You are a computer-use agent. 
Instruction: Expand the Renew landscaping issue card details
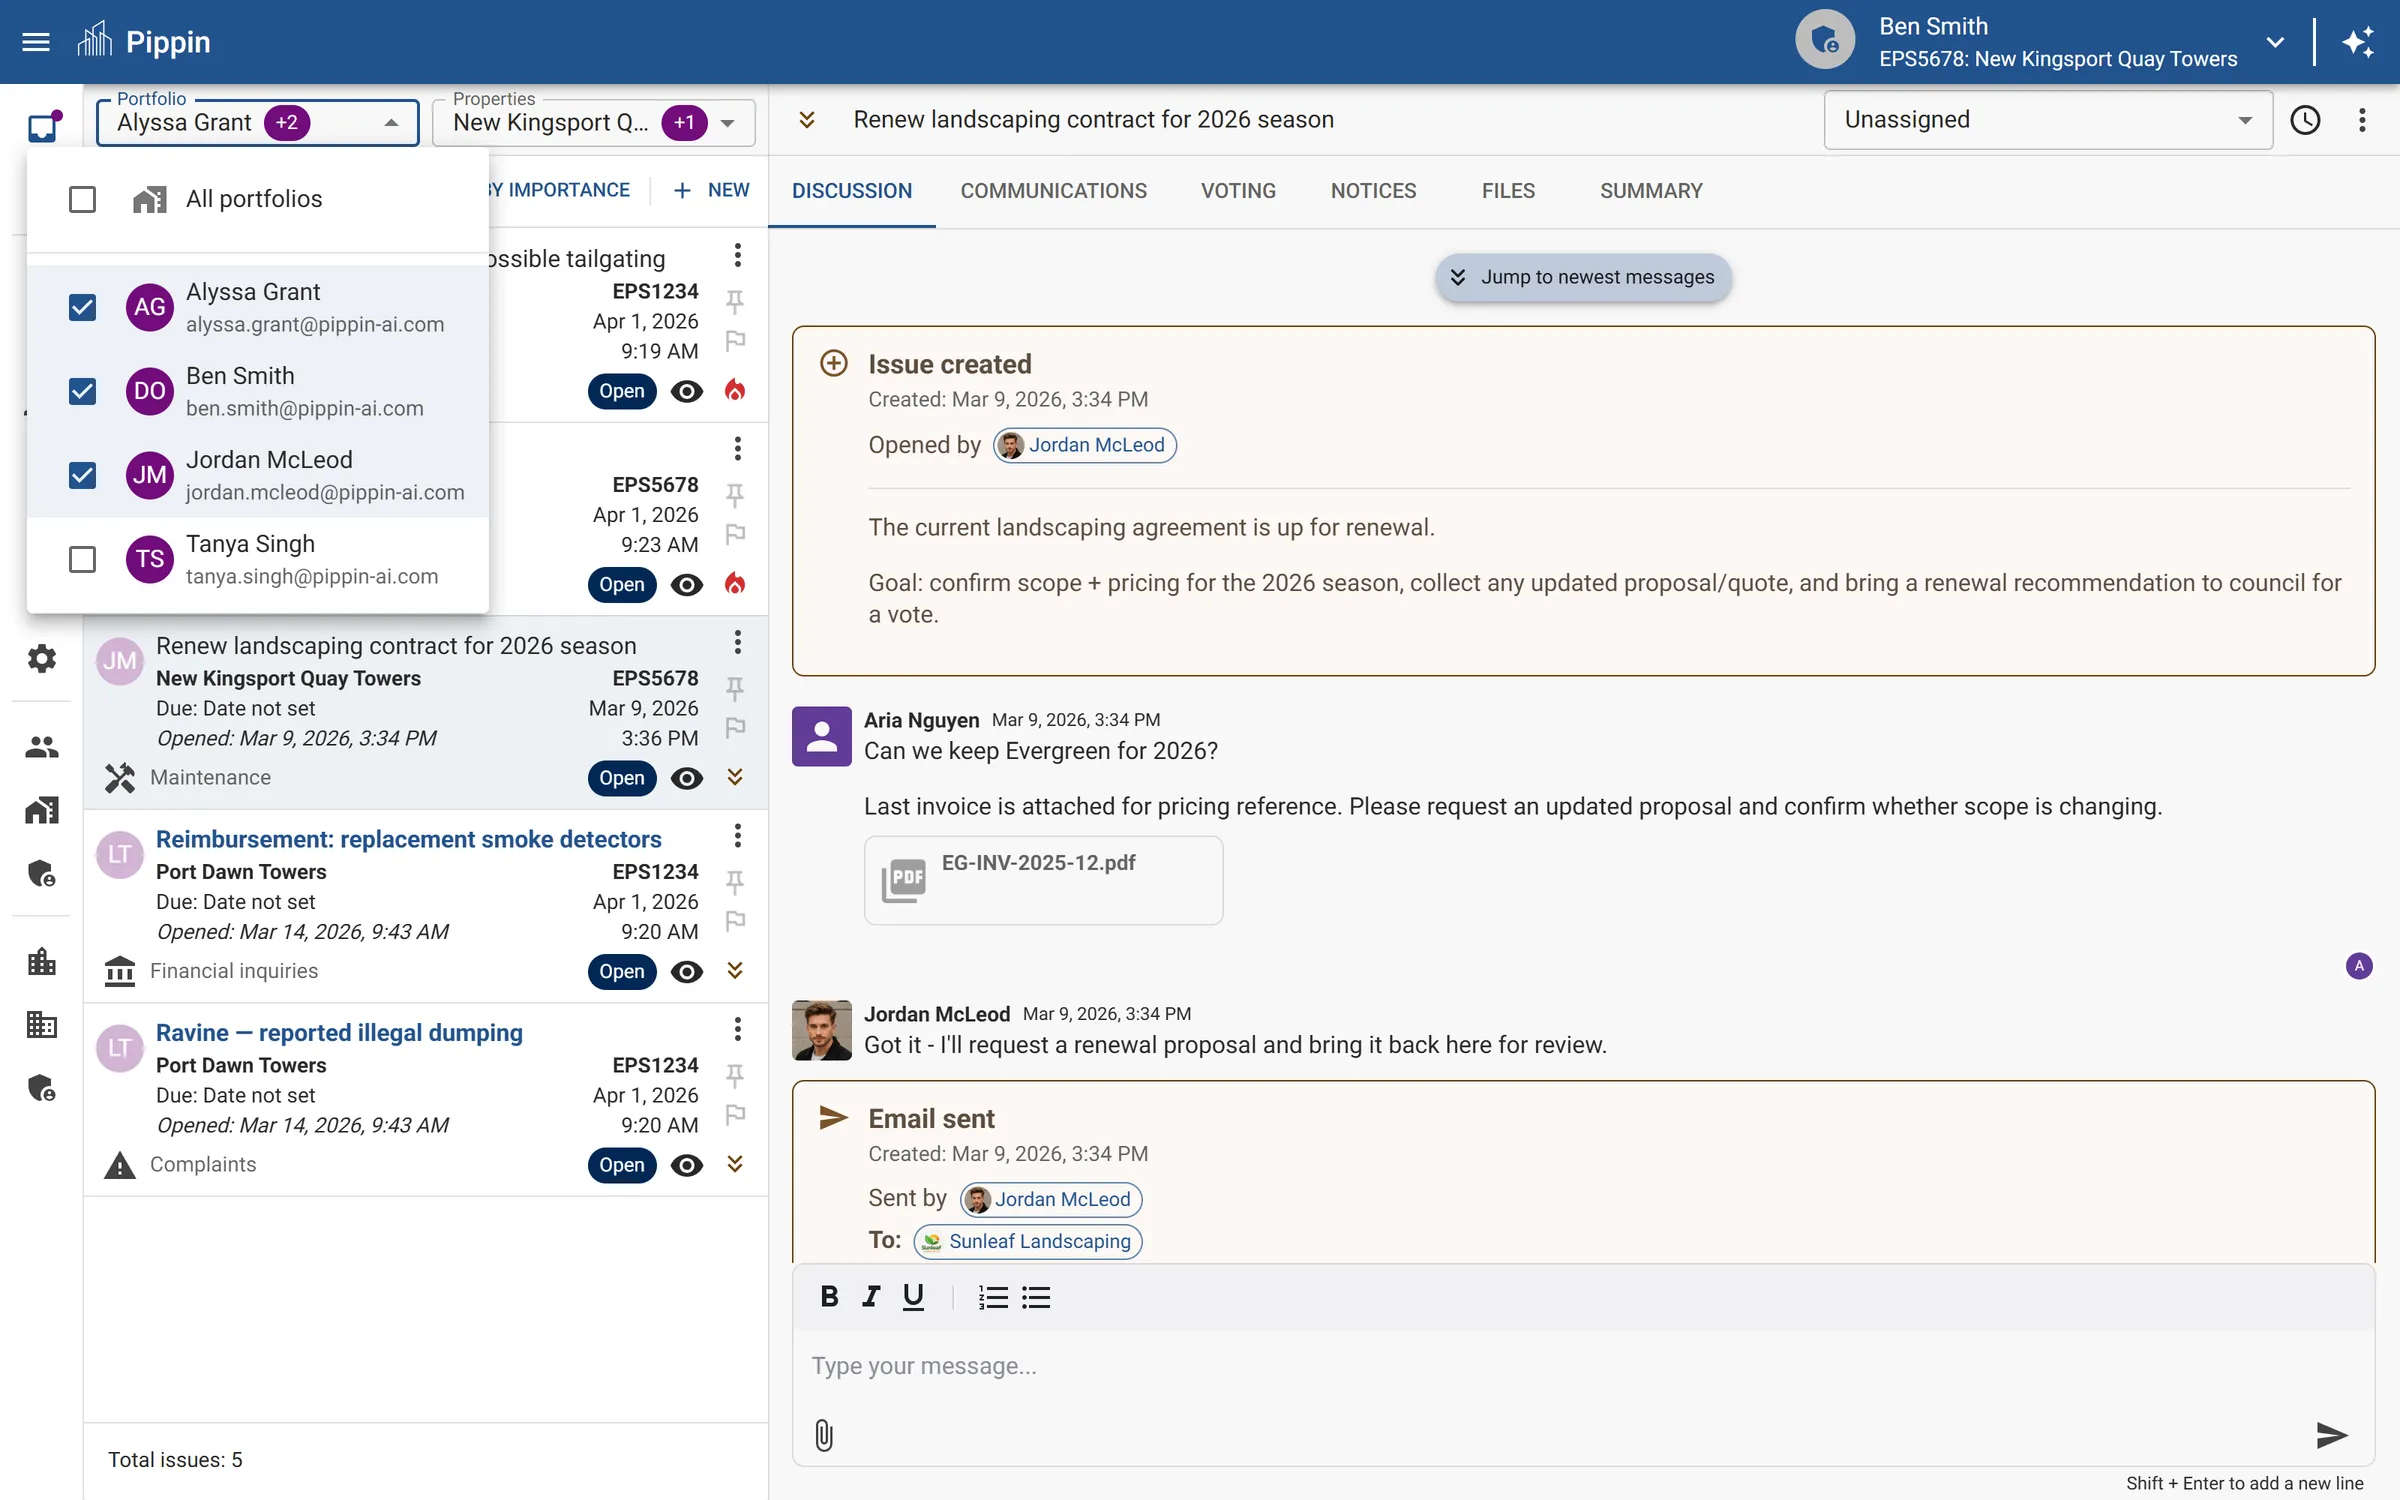(x=735, y=778)
